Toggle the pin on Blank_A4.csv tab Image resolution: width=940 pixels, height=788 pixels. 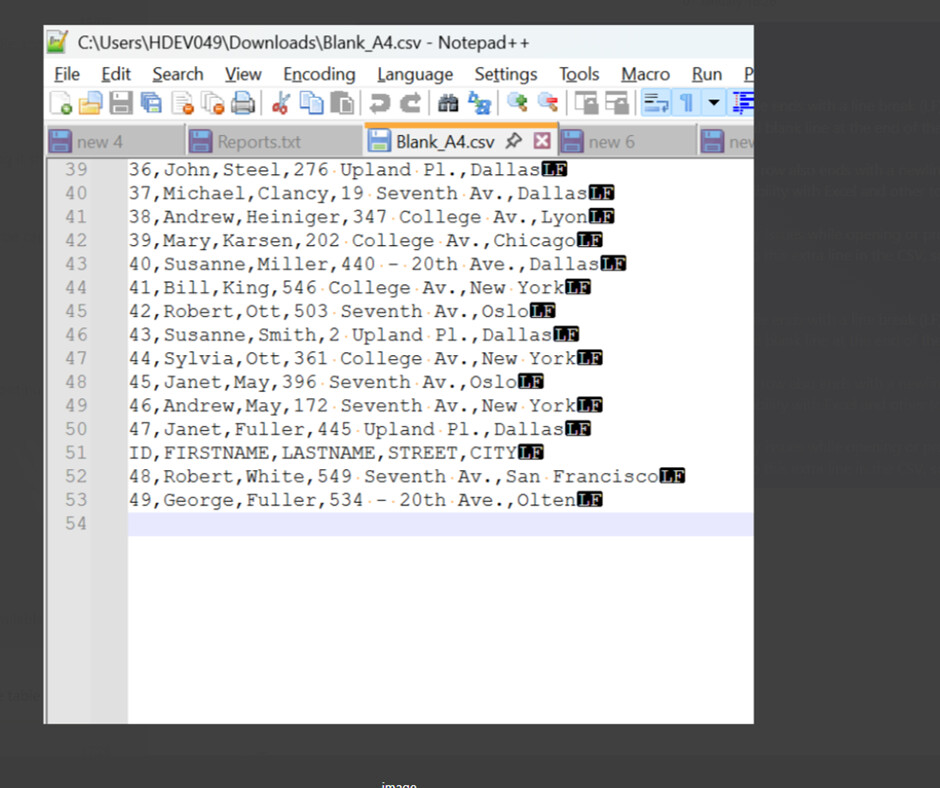pos(514,141)
